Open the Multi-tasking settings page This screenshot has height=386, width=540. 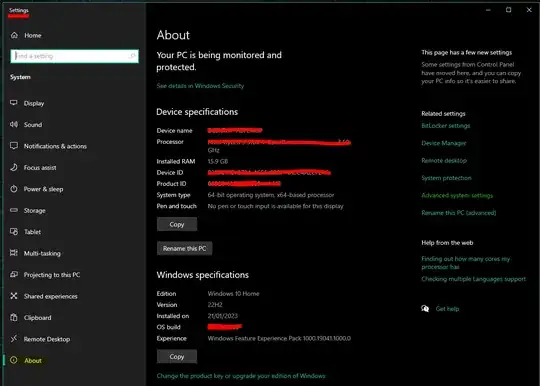pyautogui.click(x=42, y=253)
